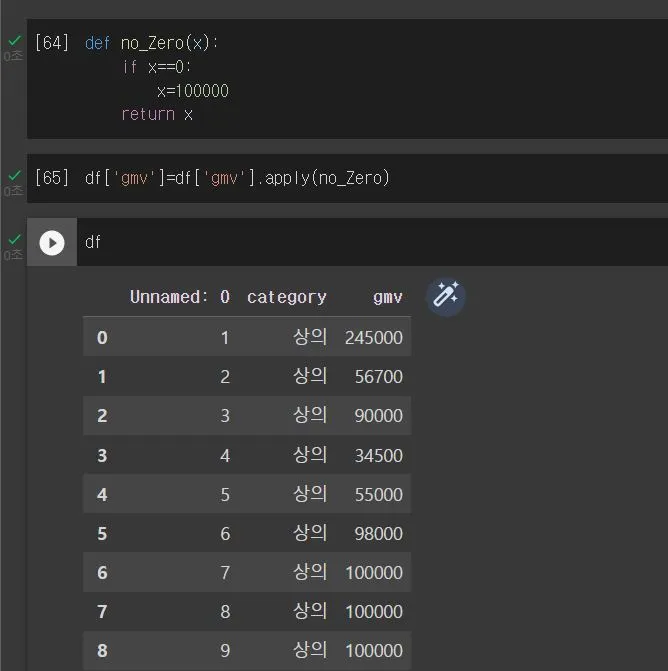
Task: Click the 'Unnamed: 0' value 9
Action: [225, 650]
